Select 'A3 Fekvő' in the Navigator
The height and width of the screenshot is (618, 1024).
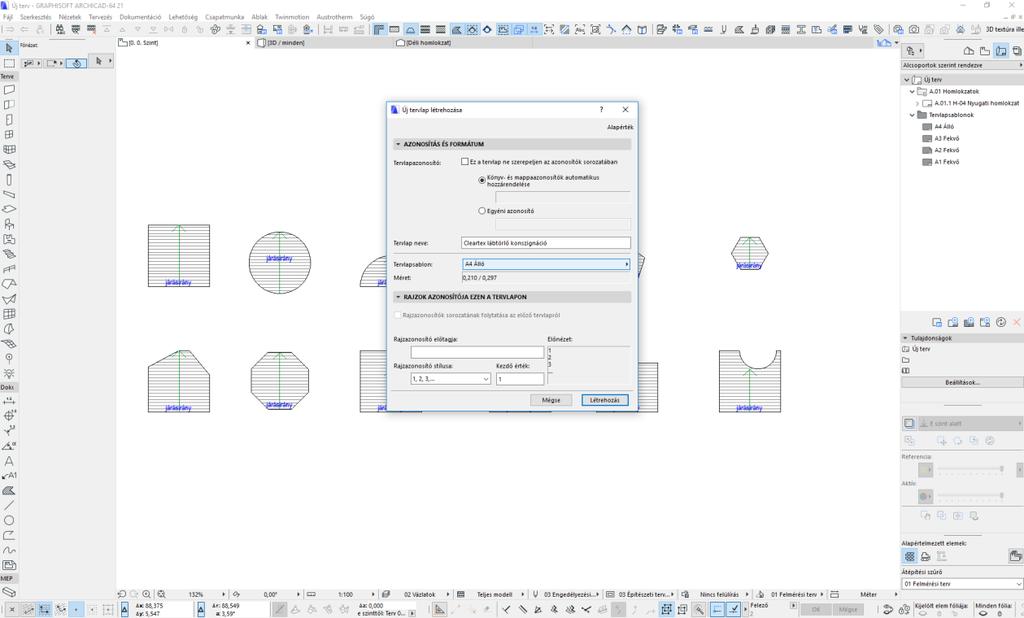[x=946, y=138]
